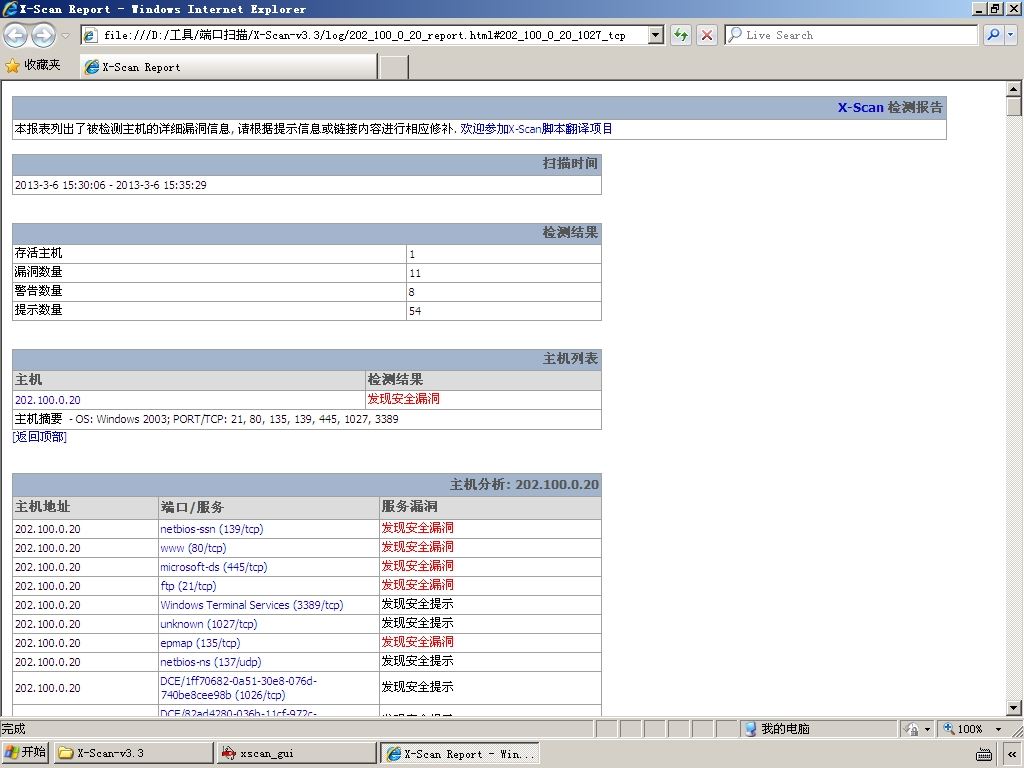This screenshot has width=1024, height=768.
Task: Open microsoft-ds (445/tcp) details
Action: (214, 567)
